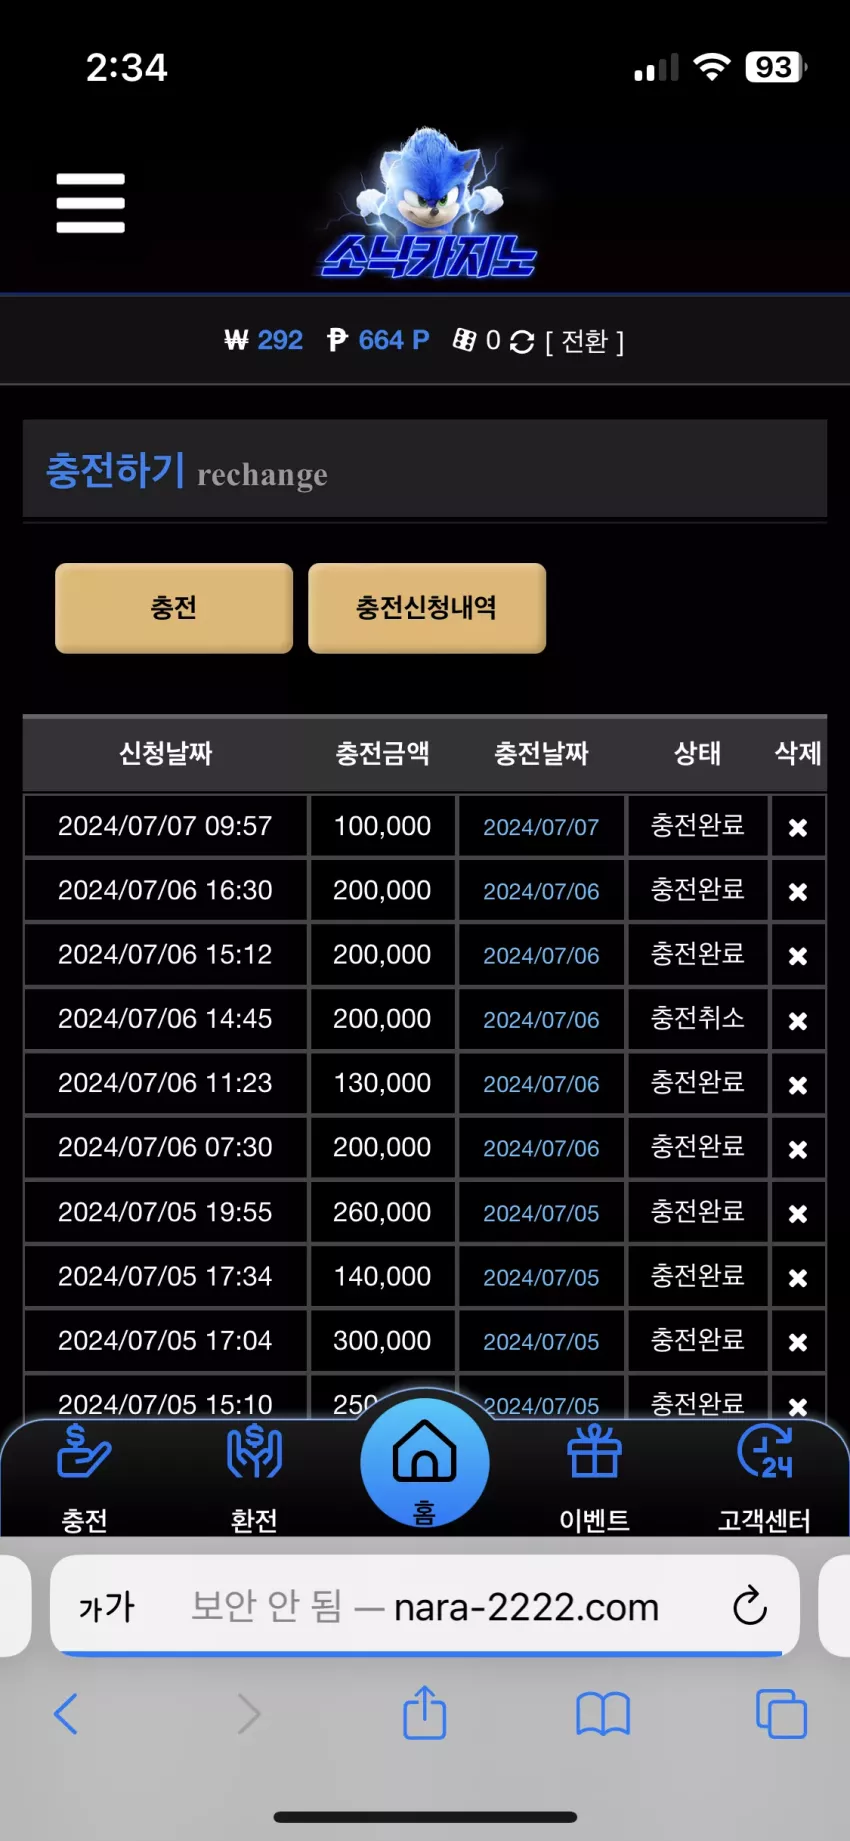This screenshot has height=1841, width=850.
Task: Tap the Sonic casino logo
Action: 429,203
